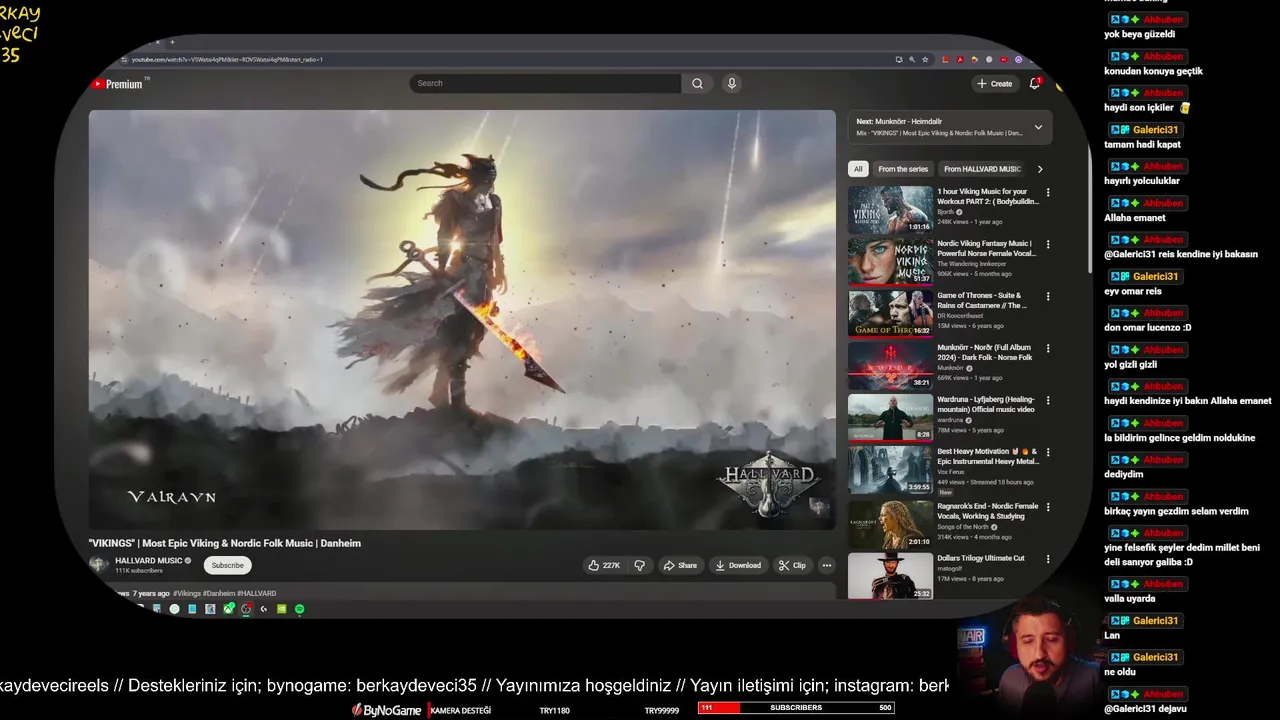Screen dimensions: 1280x720
Task: Click the chat message 'don omar lucenzo :D'
Action: pos(1148,328)
